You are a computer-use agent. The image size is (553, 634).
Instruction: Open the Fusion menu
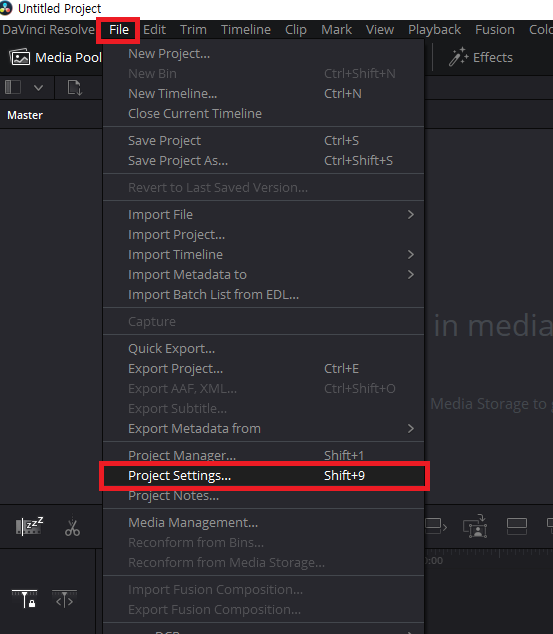[495, 30]
